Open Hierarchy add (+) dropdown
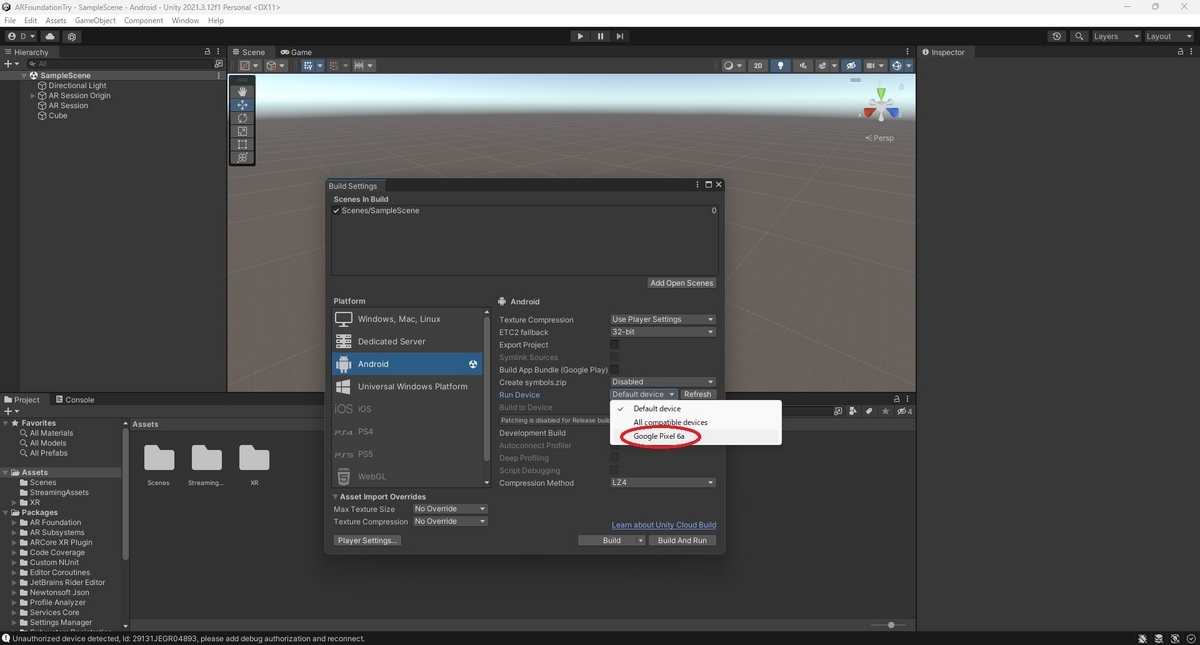 11,64
